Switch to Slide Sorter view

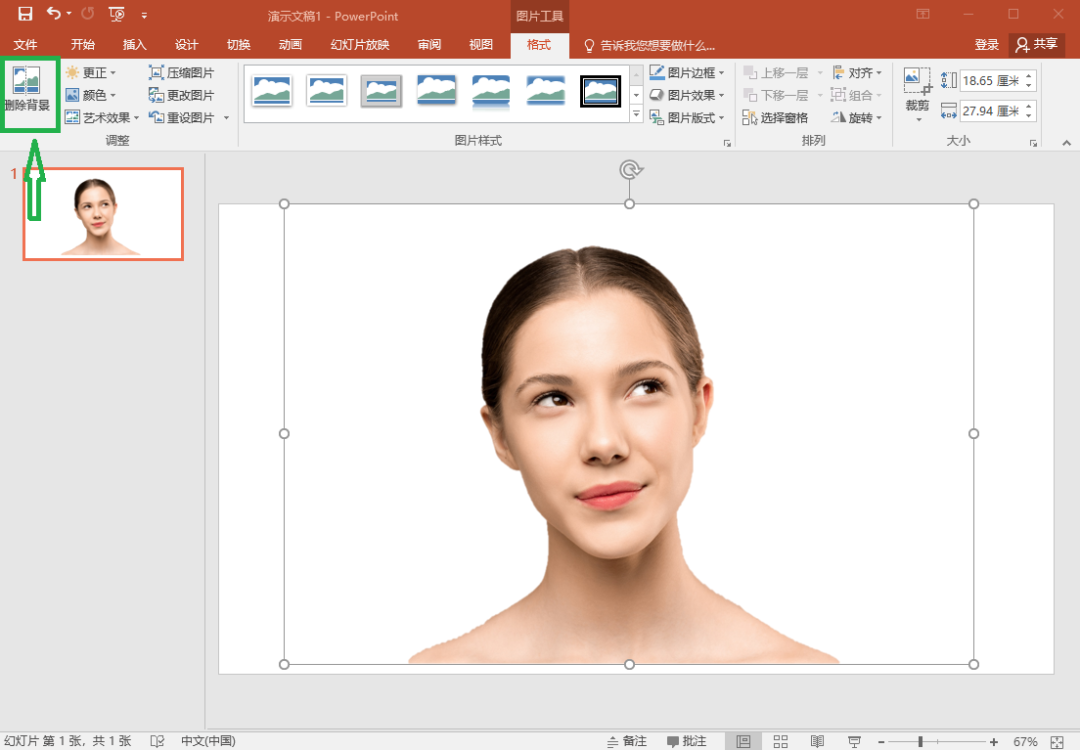pyautogui.click(x=781, y=741)
